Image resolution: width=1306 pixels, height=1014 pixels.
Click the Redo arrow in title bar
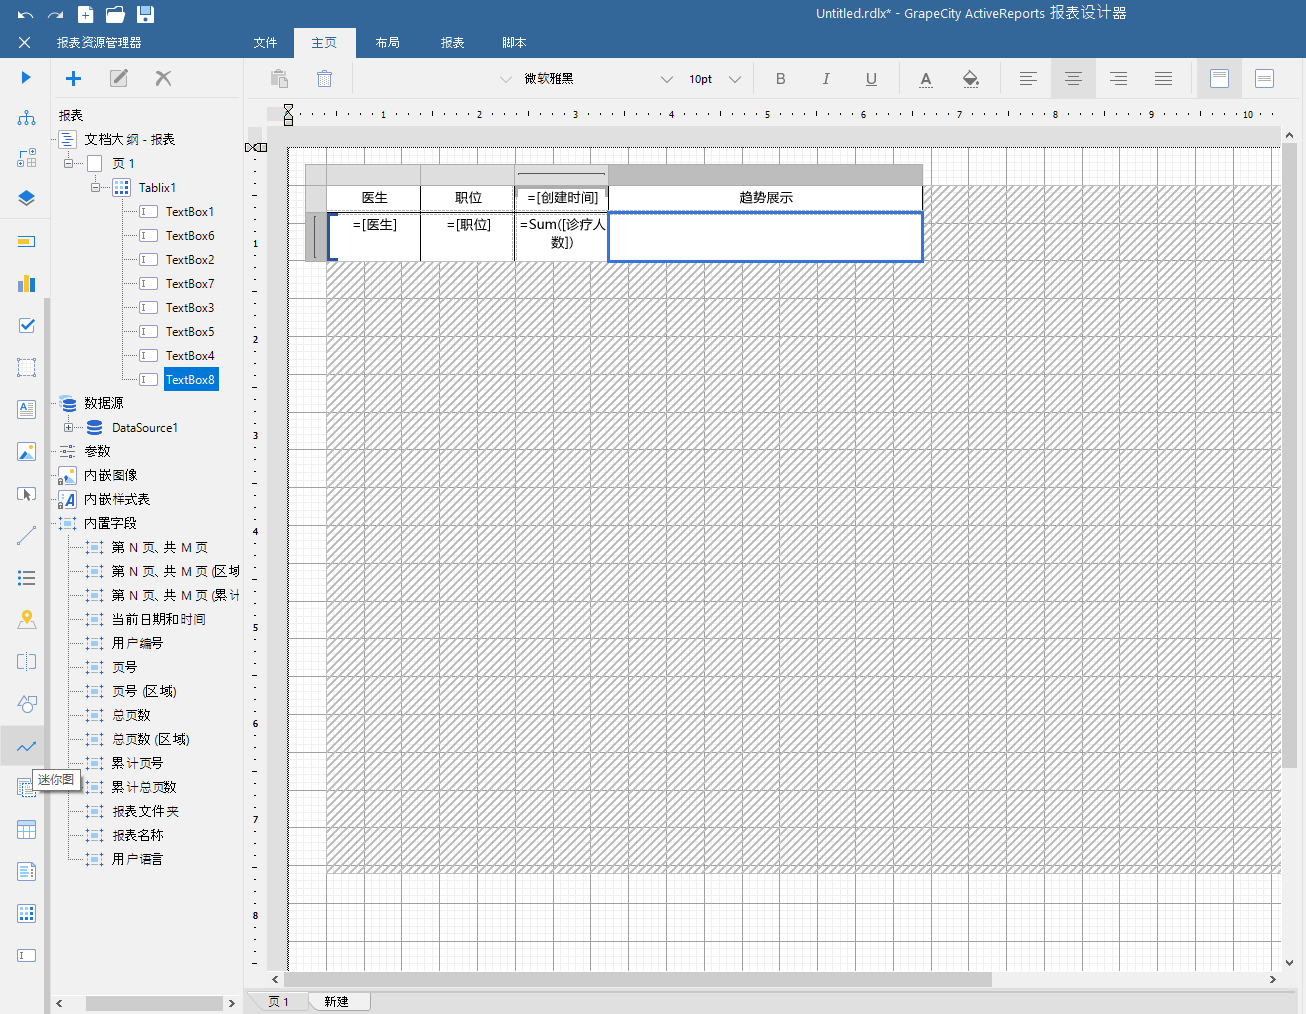tap(56, 14)
